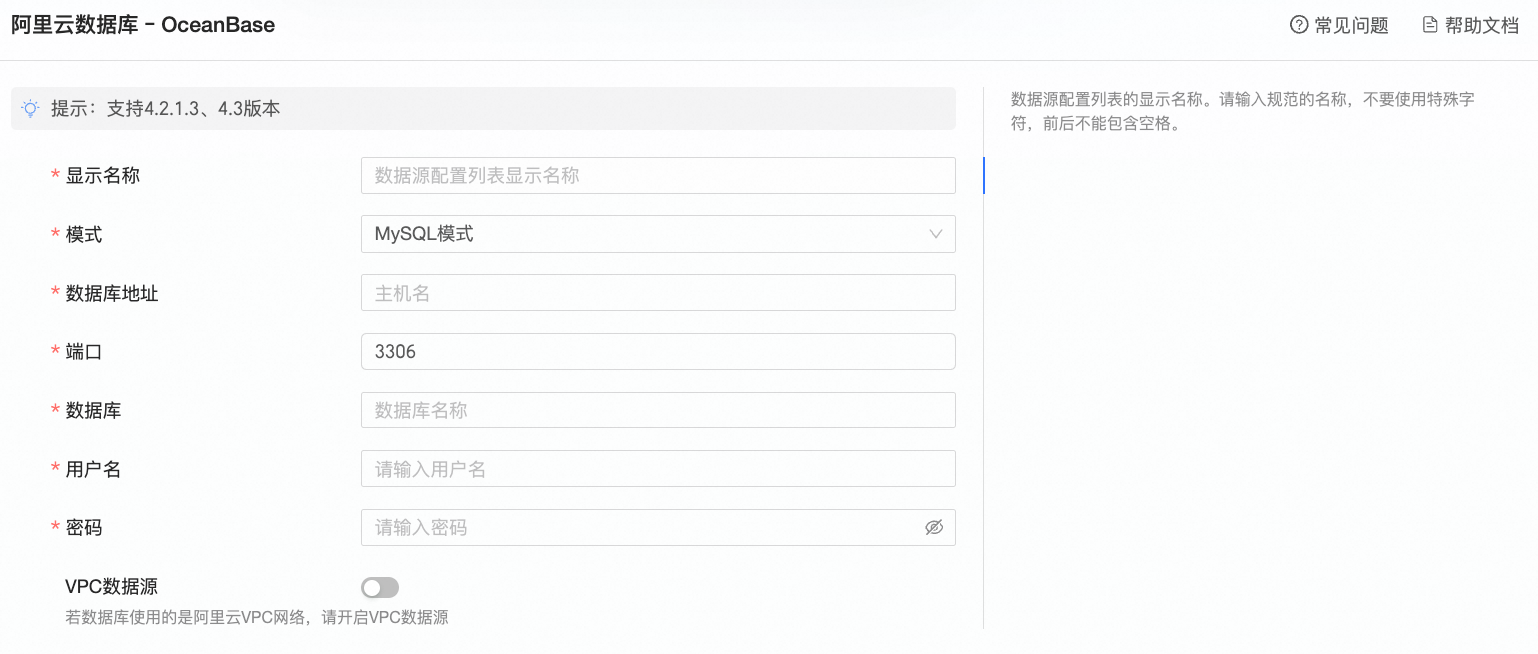
Task: Enable the VPC数据源 switch
Action: click(380, 587)
